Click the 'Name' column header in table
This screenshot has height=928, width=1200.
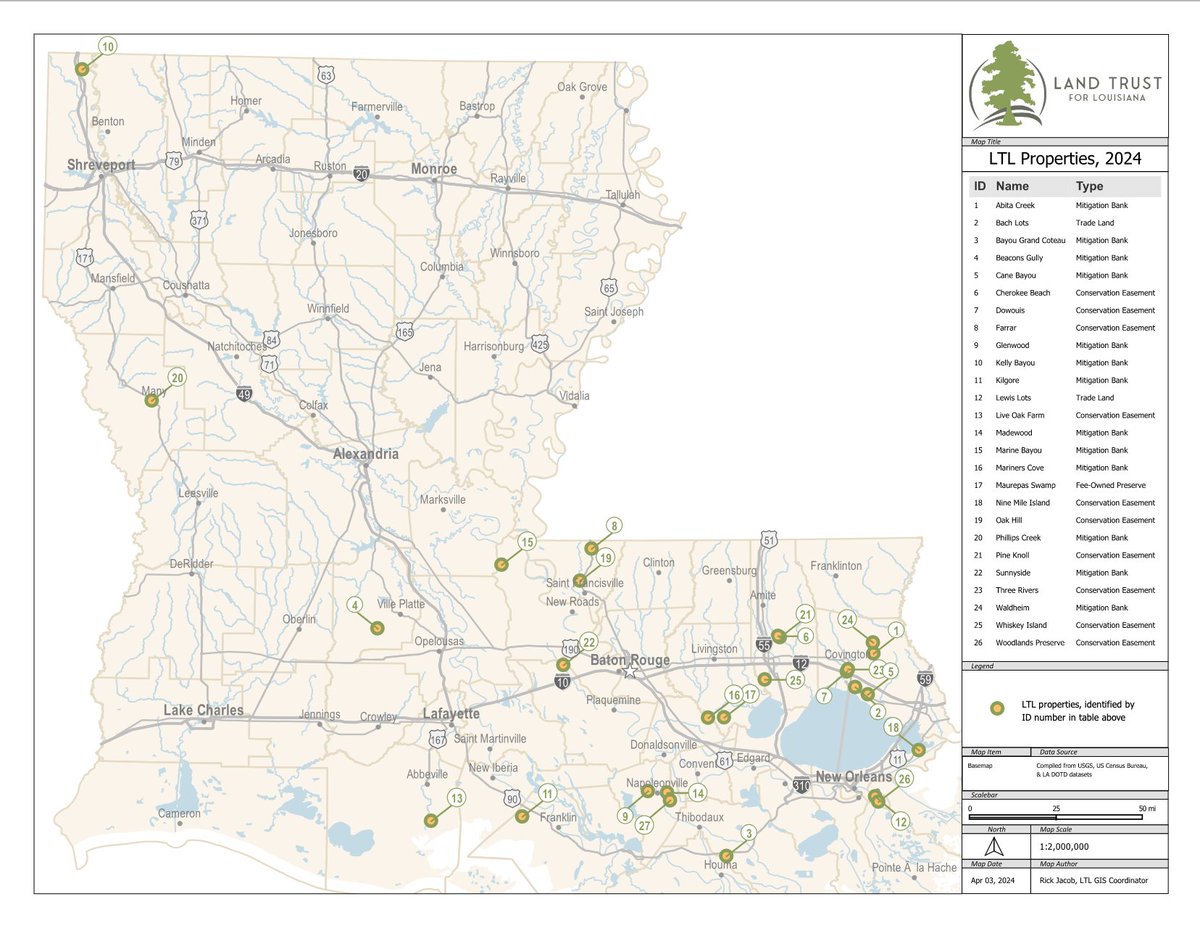1012,186
